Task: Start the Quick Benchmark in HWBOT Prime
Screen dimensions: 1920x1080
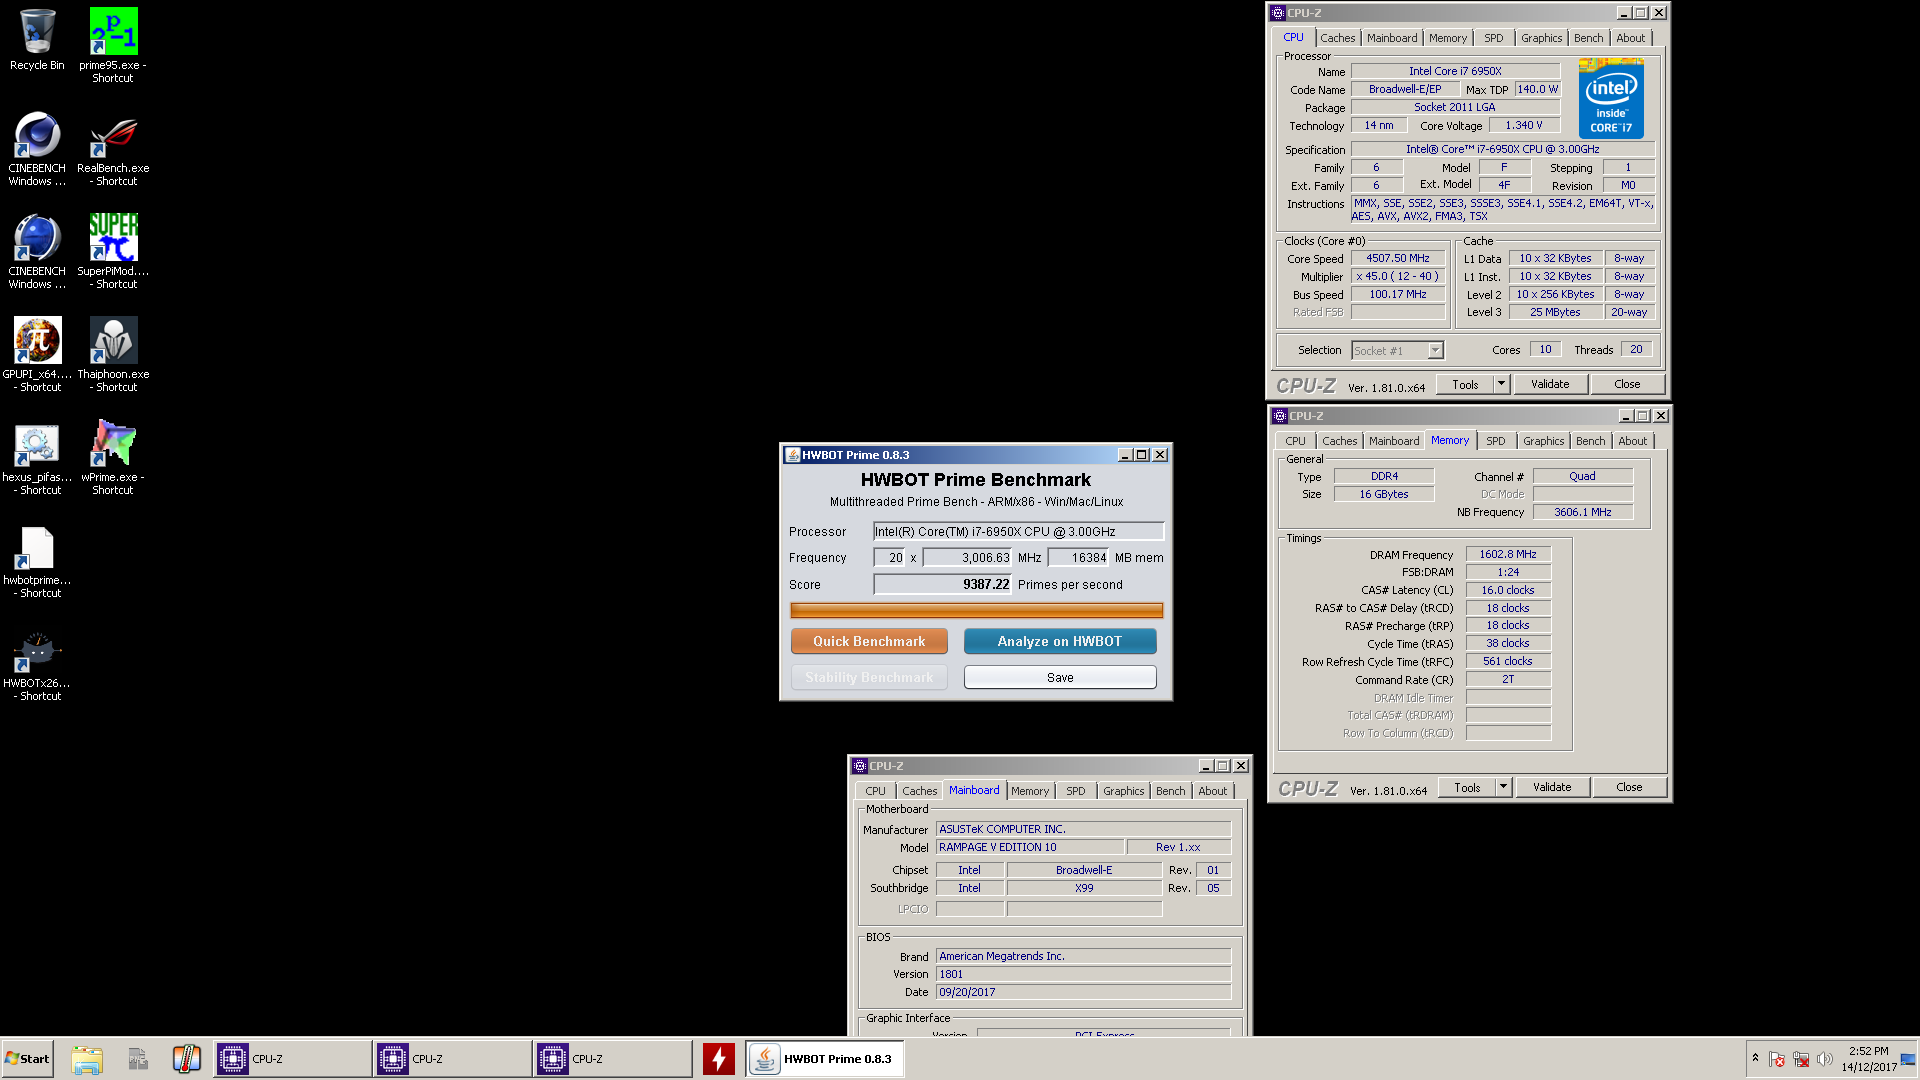Action: [869, 641]
